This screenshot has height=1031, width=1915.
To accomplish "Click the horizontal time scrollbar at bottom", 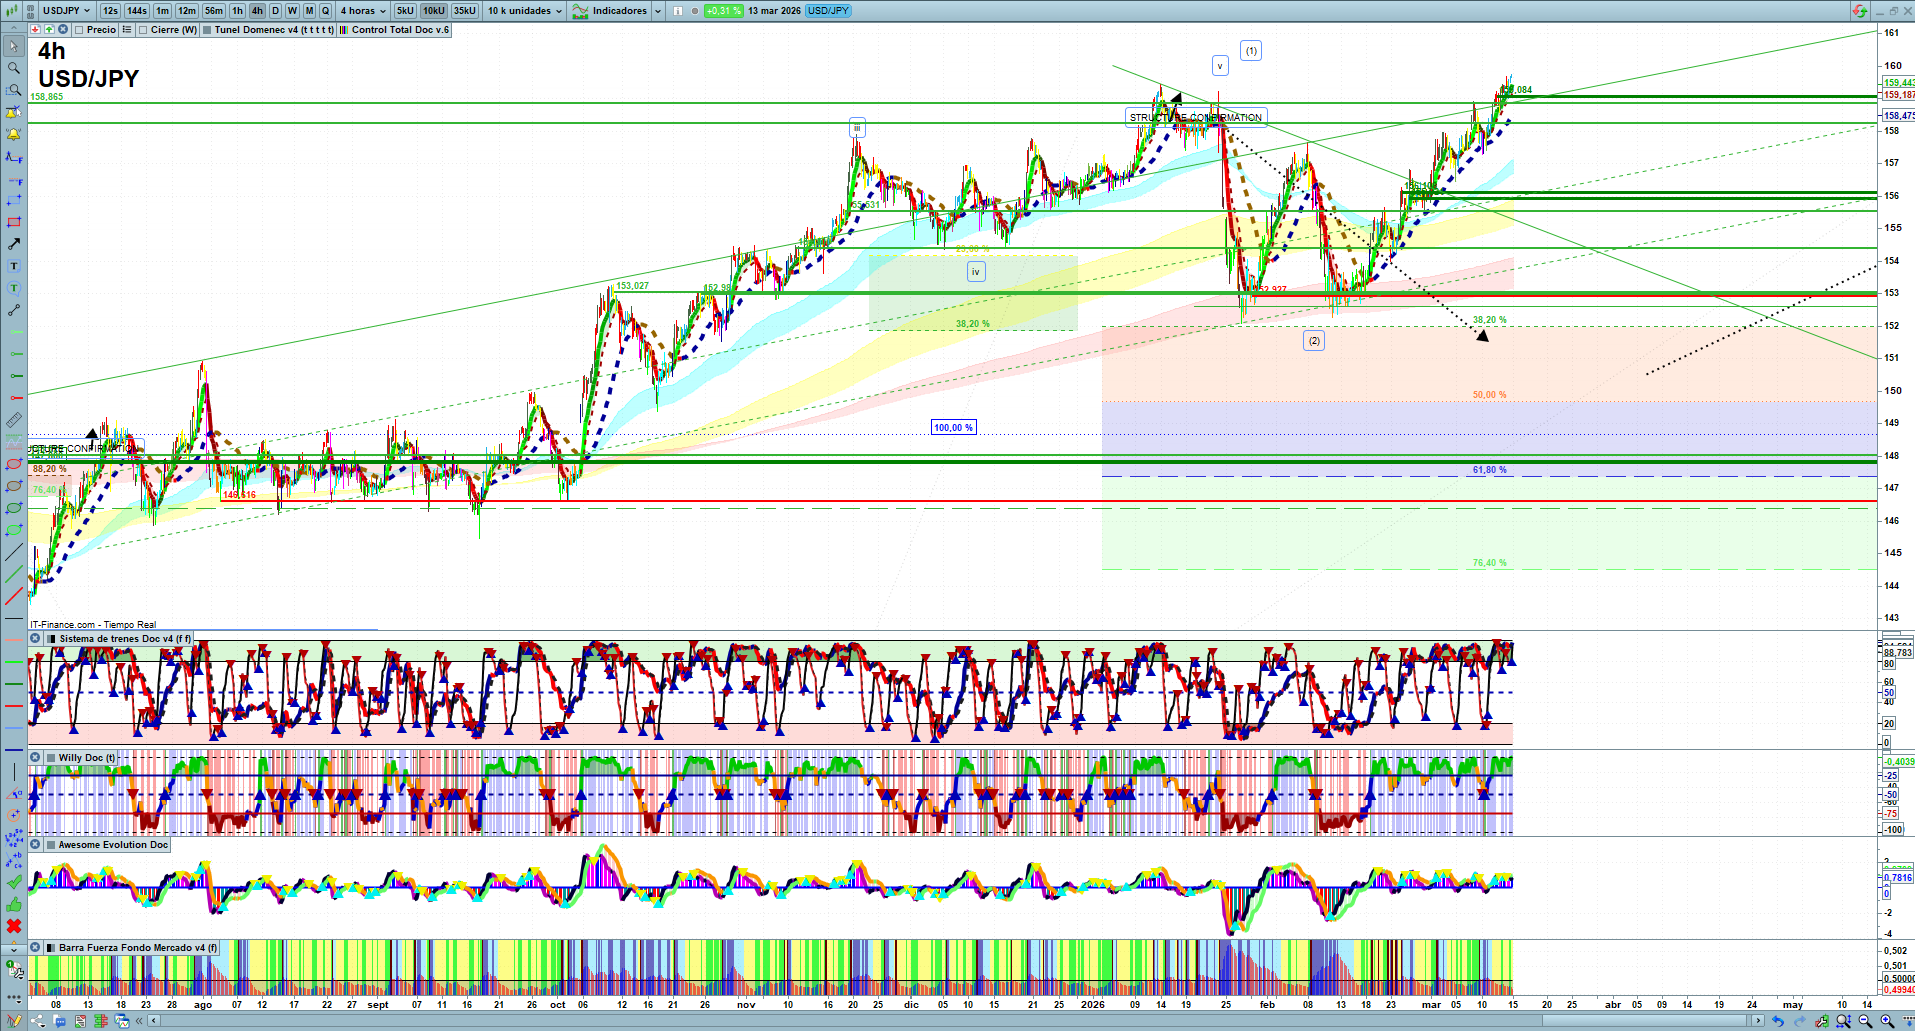I will pos(950,1021).
